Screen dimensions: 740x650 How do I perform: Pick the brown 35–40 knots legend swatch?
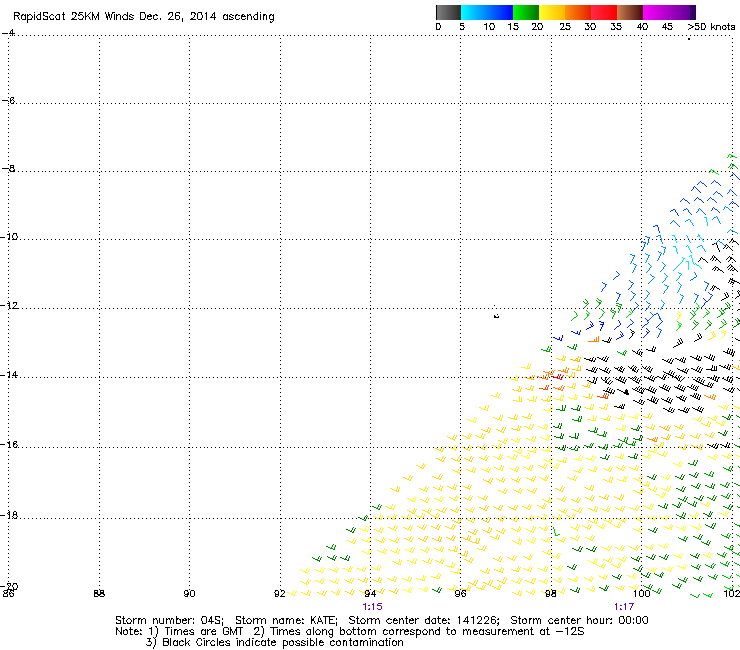point(630,12)
